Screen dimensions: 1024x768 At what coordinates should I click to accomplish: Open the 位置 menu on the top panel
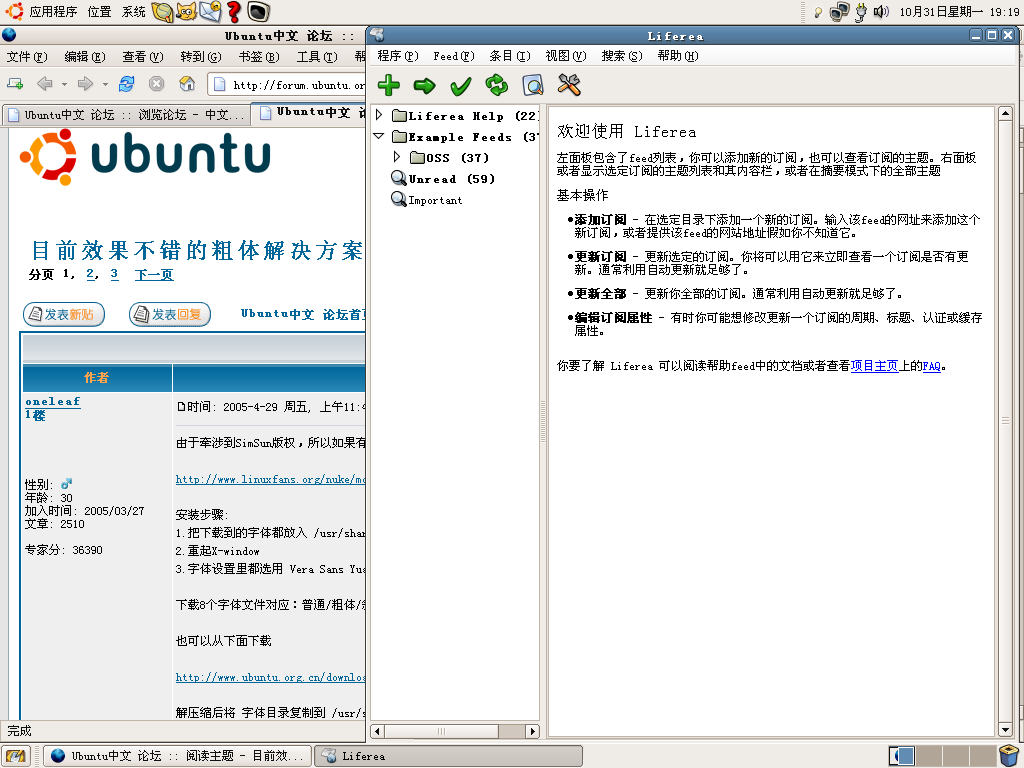pyautogui.click(x=99, y=12)
